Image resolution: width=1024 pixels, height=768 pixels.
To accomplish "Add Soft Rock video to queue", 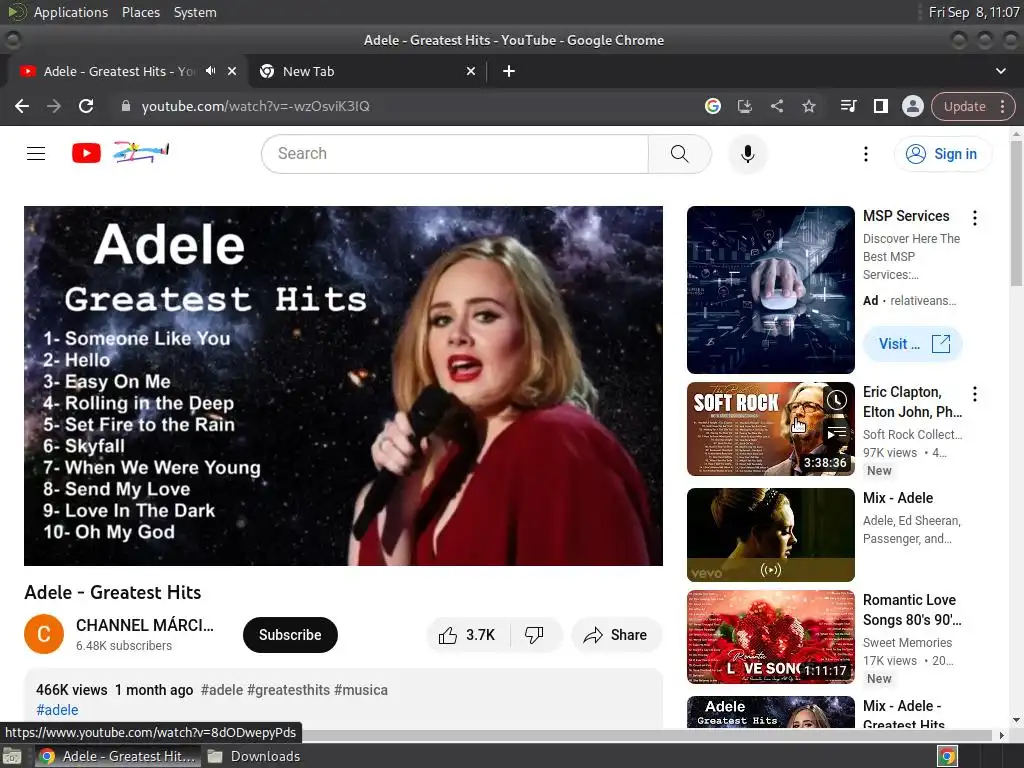I will click(837, 432).
